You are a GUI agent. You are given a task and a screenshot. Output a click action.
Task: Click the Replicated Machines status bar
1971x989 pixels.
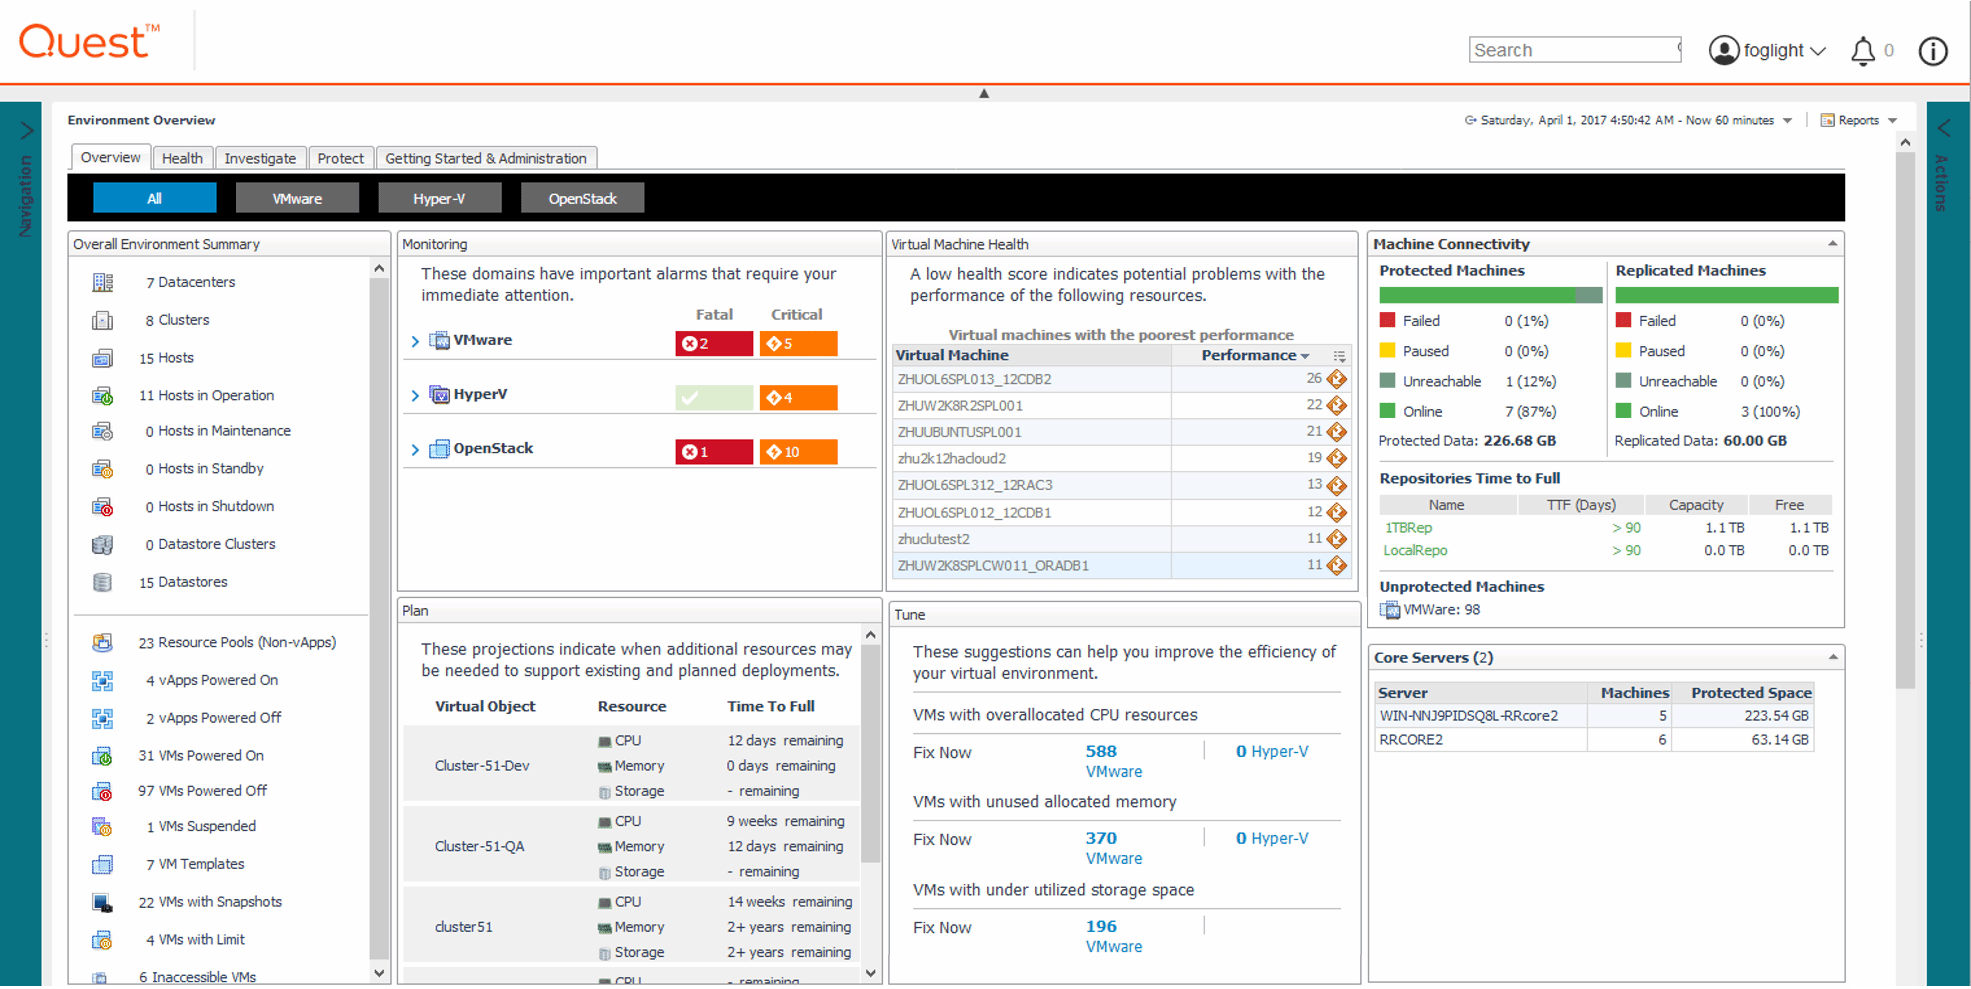pos(1727,295)
